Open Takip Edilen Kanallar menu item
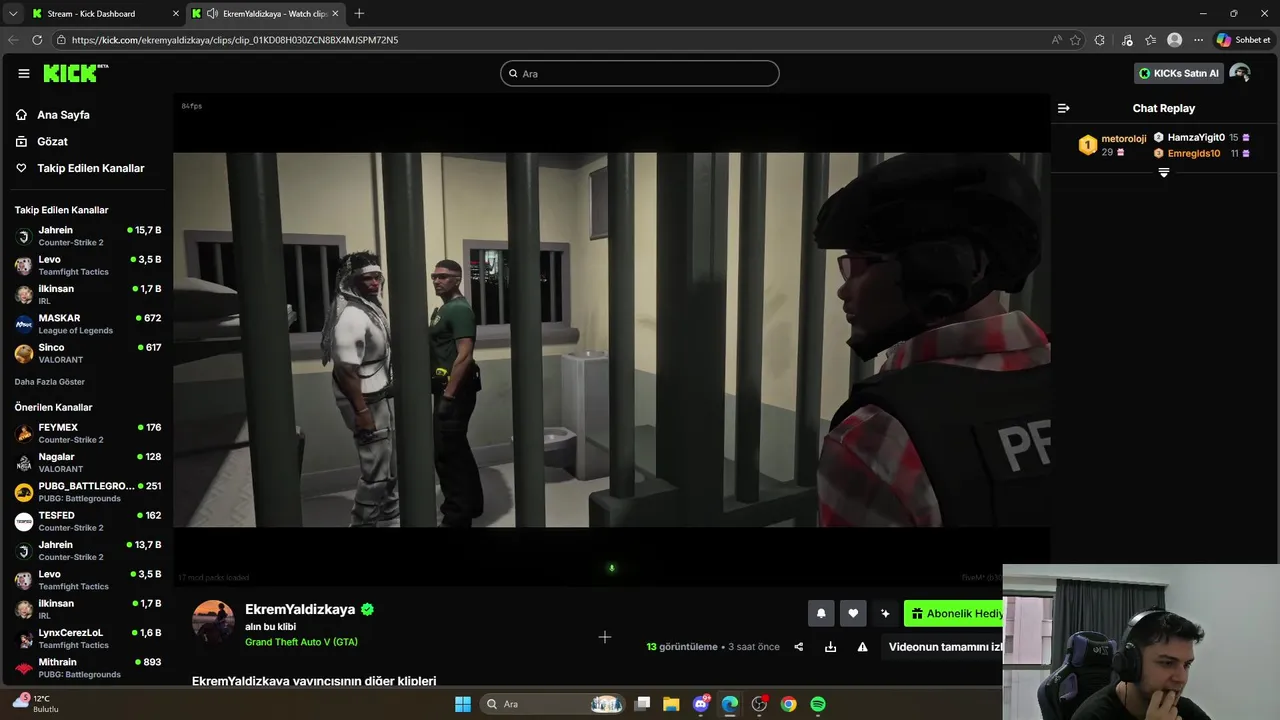Screen dimensions: 1280x720 coord(91,168)
